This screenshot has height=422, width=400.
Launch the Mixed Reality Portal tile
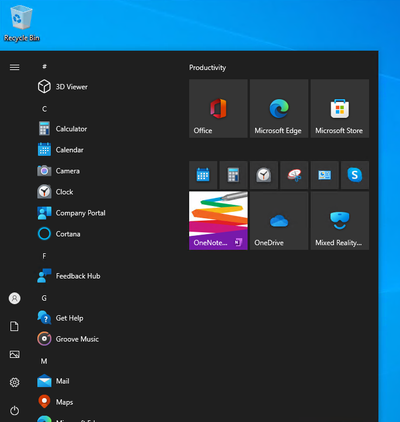340,220
